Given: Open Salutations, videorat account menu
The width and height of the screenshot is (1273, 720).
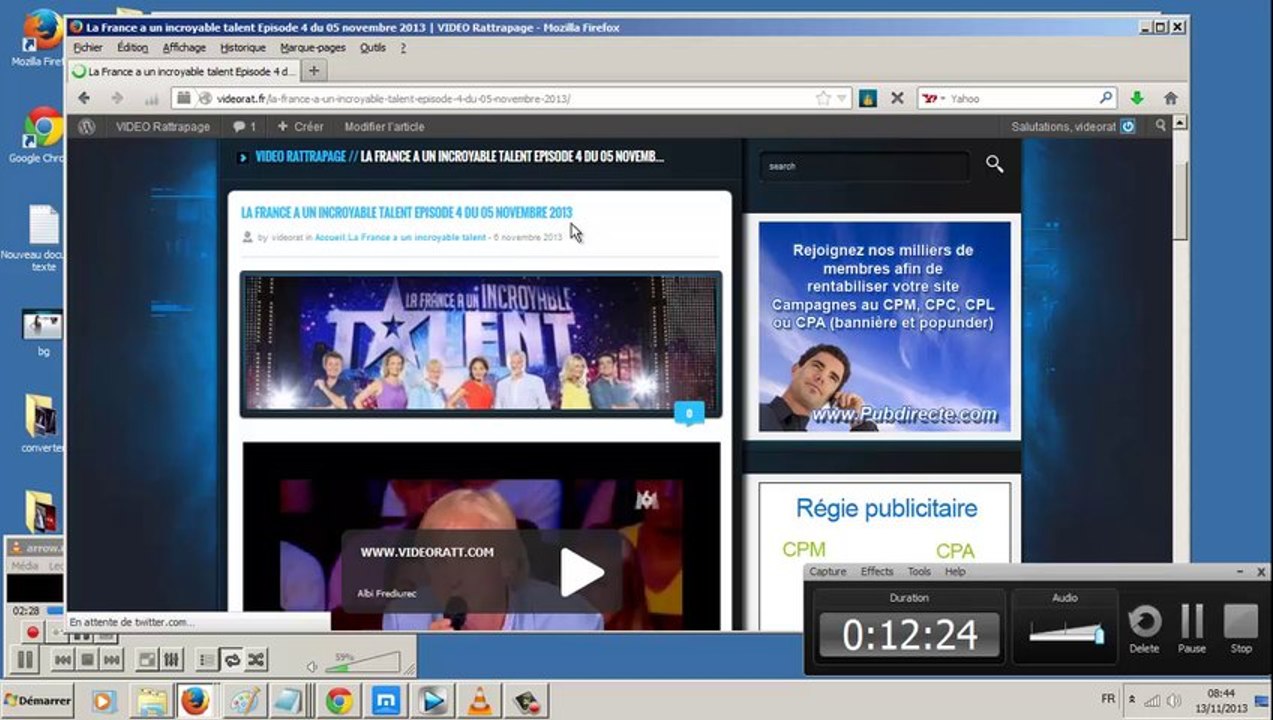Looking at the screenshot, I should coord(1073,127).
